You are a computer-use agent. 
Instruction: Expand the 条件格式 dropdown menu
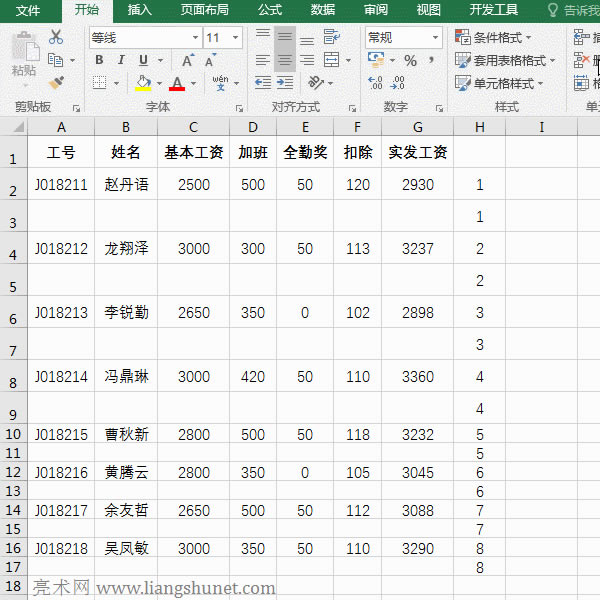(x=502, y=37)
